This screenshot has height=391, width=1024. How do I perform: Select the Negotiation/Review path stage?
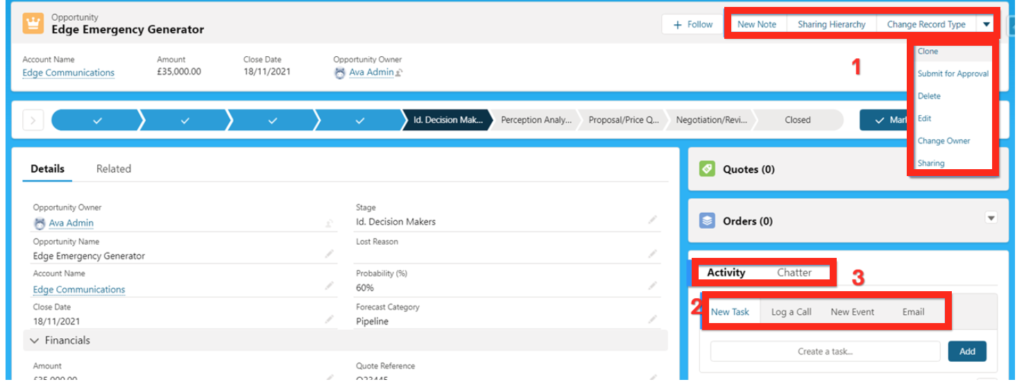tap(711, 120)
